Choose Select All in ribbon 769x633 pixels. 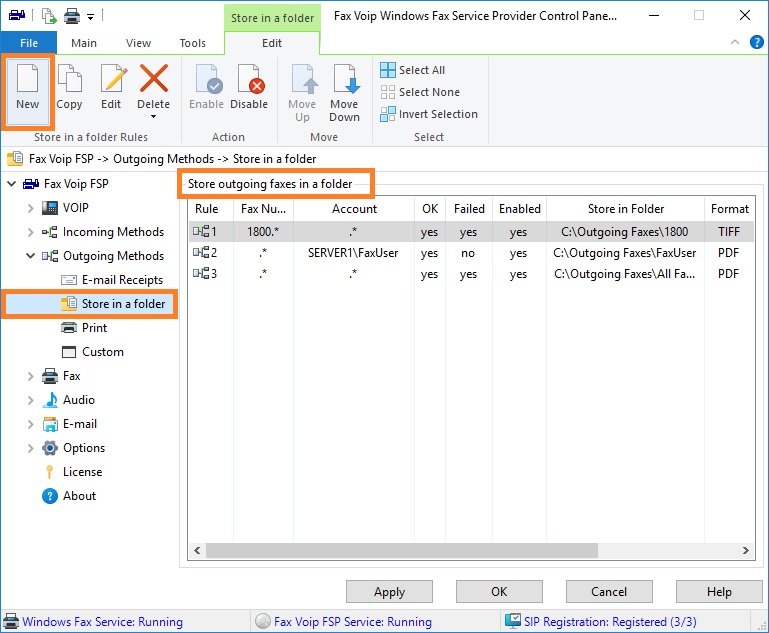412,70
